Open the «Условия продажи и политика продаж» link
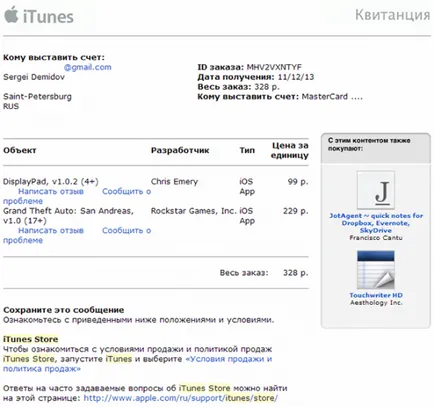This screenshot has width=434, height=407. pyautogui.click(x=137, y=364)
